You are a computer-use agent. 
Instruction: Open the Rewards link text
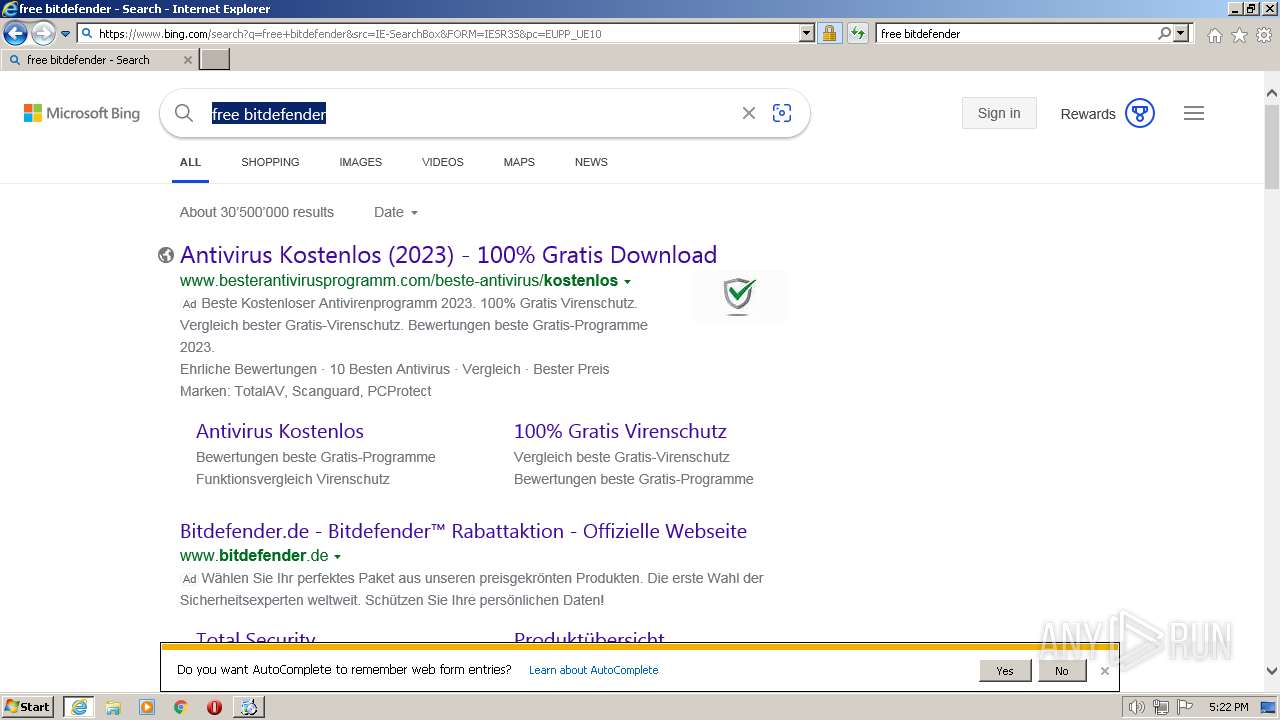click(1088, 114)
